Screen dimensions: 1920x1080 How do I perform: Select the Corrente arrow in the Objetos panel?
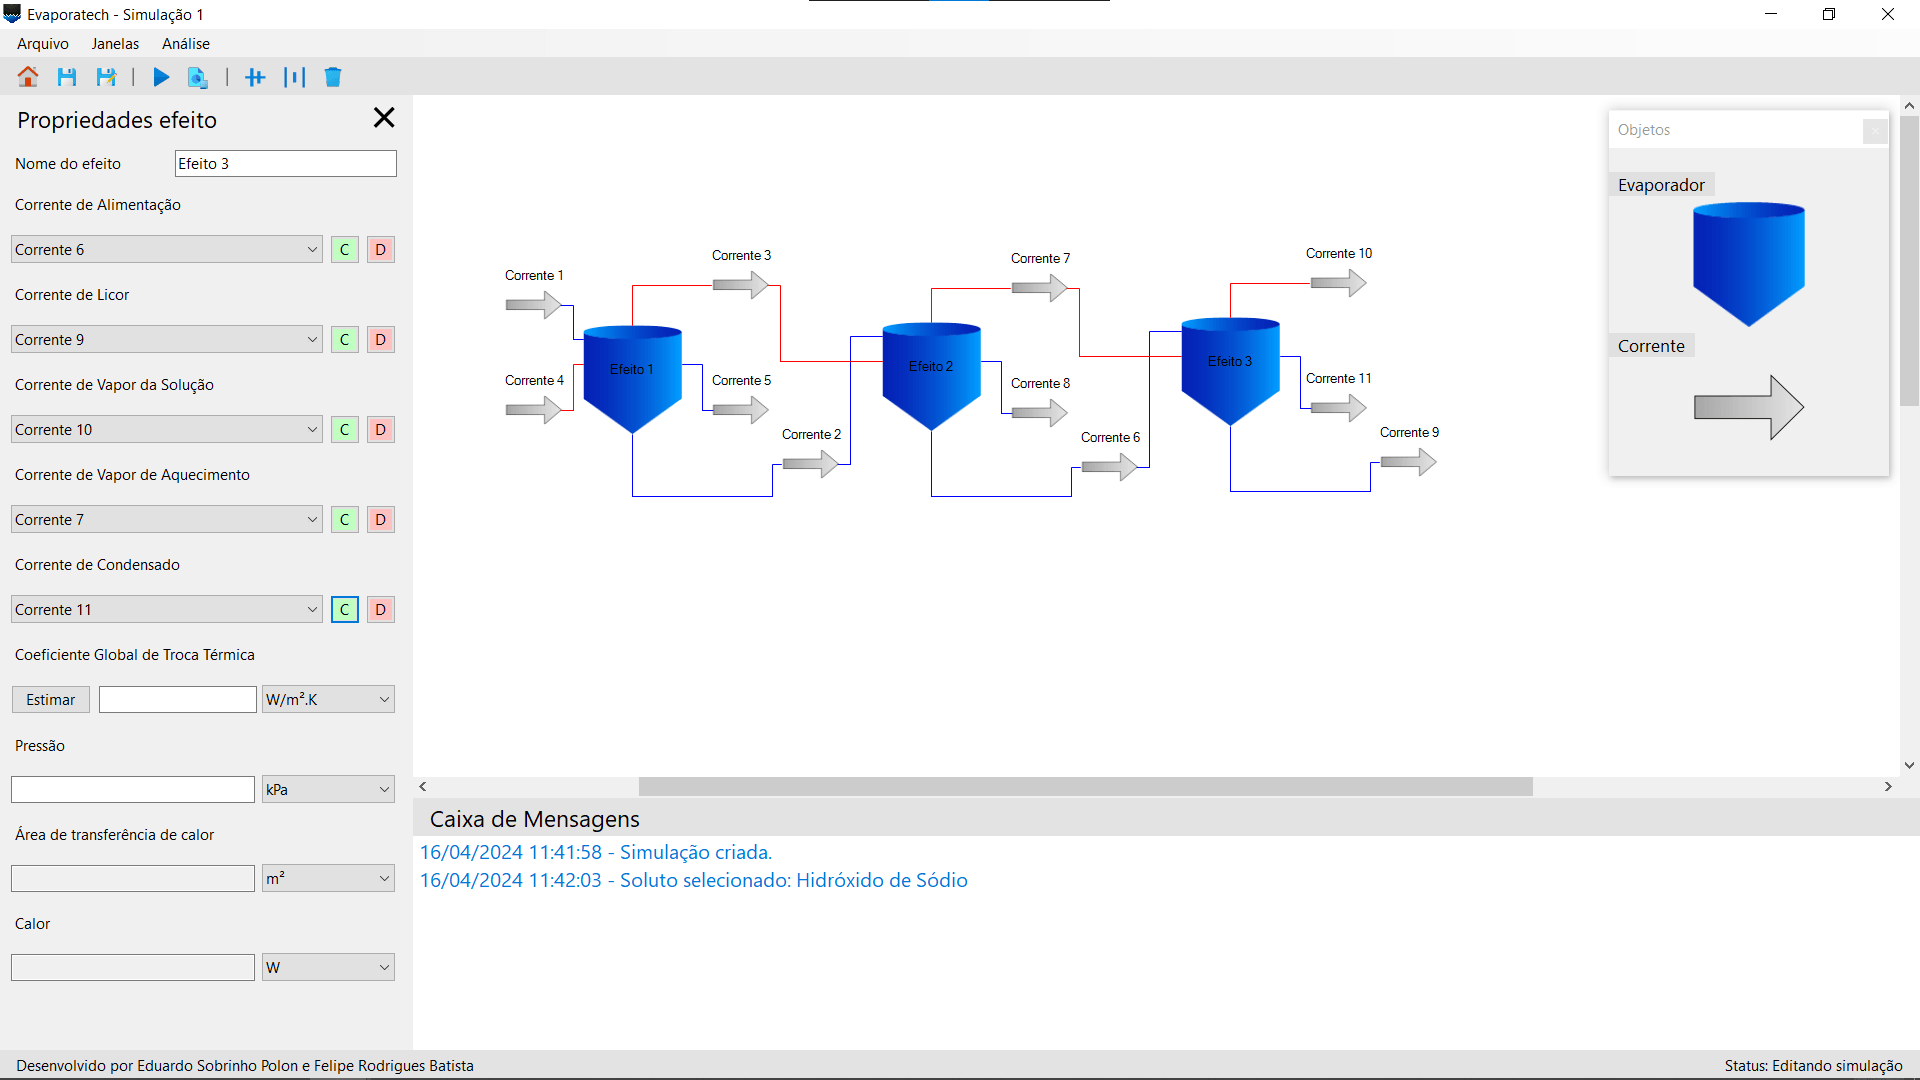point(1748,406)
